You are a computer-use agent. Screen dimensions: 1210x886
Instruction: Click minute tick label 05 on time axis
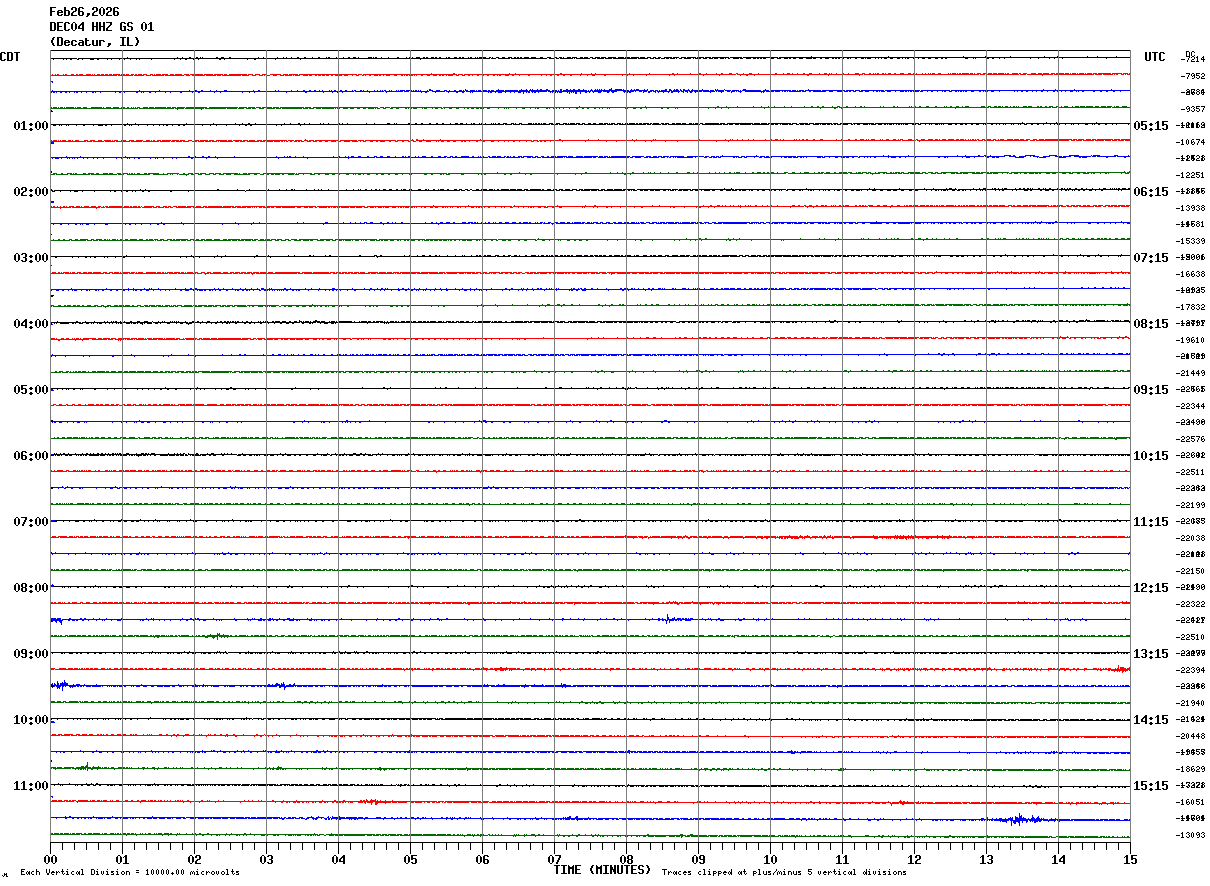click(410, 858)
